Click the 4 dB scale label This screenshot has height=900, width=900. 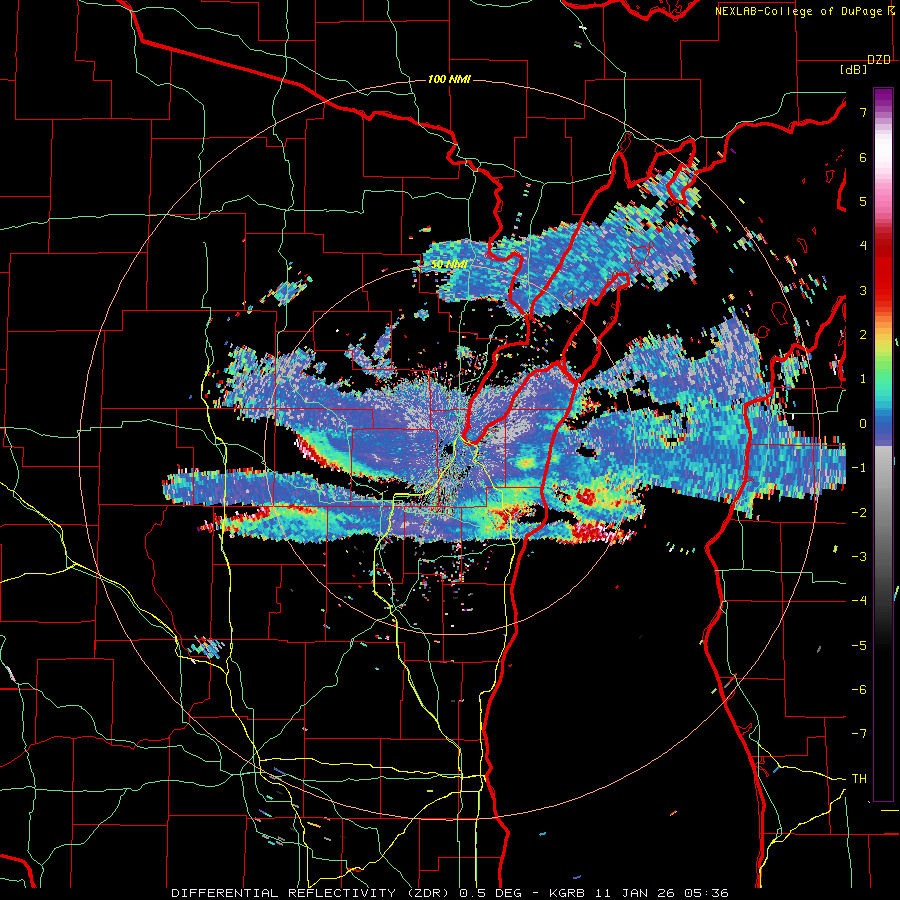pos(863,246)
